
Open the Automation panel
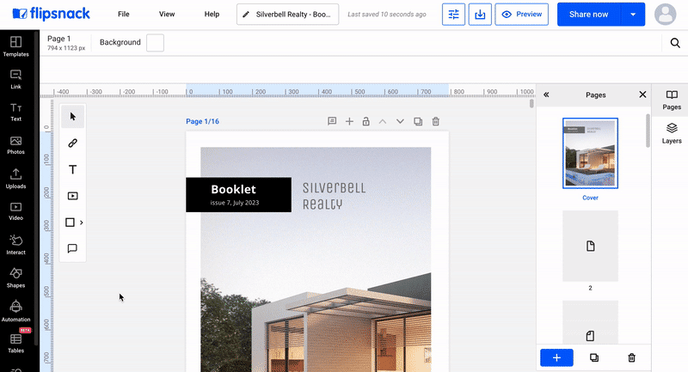(16, 311)
